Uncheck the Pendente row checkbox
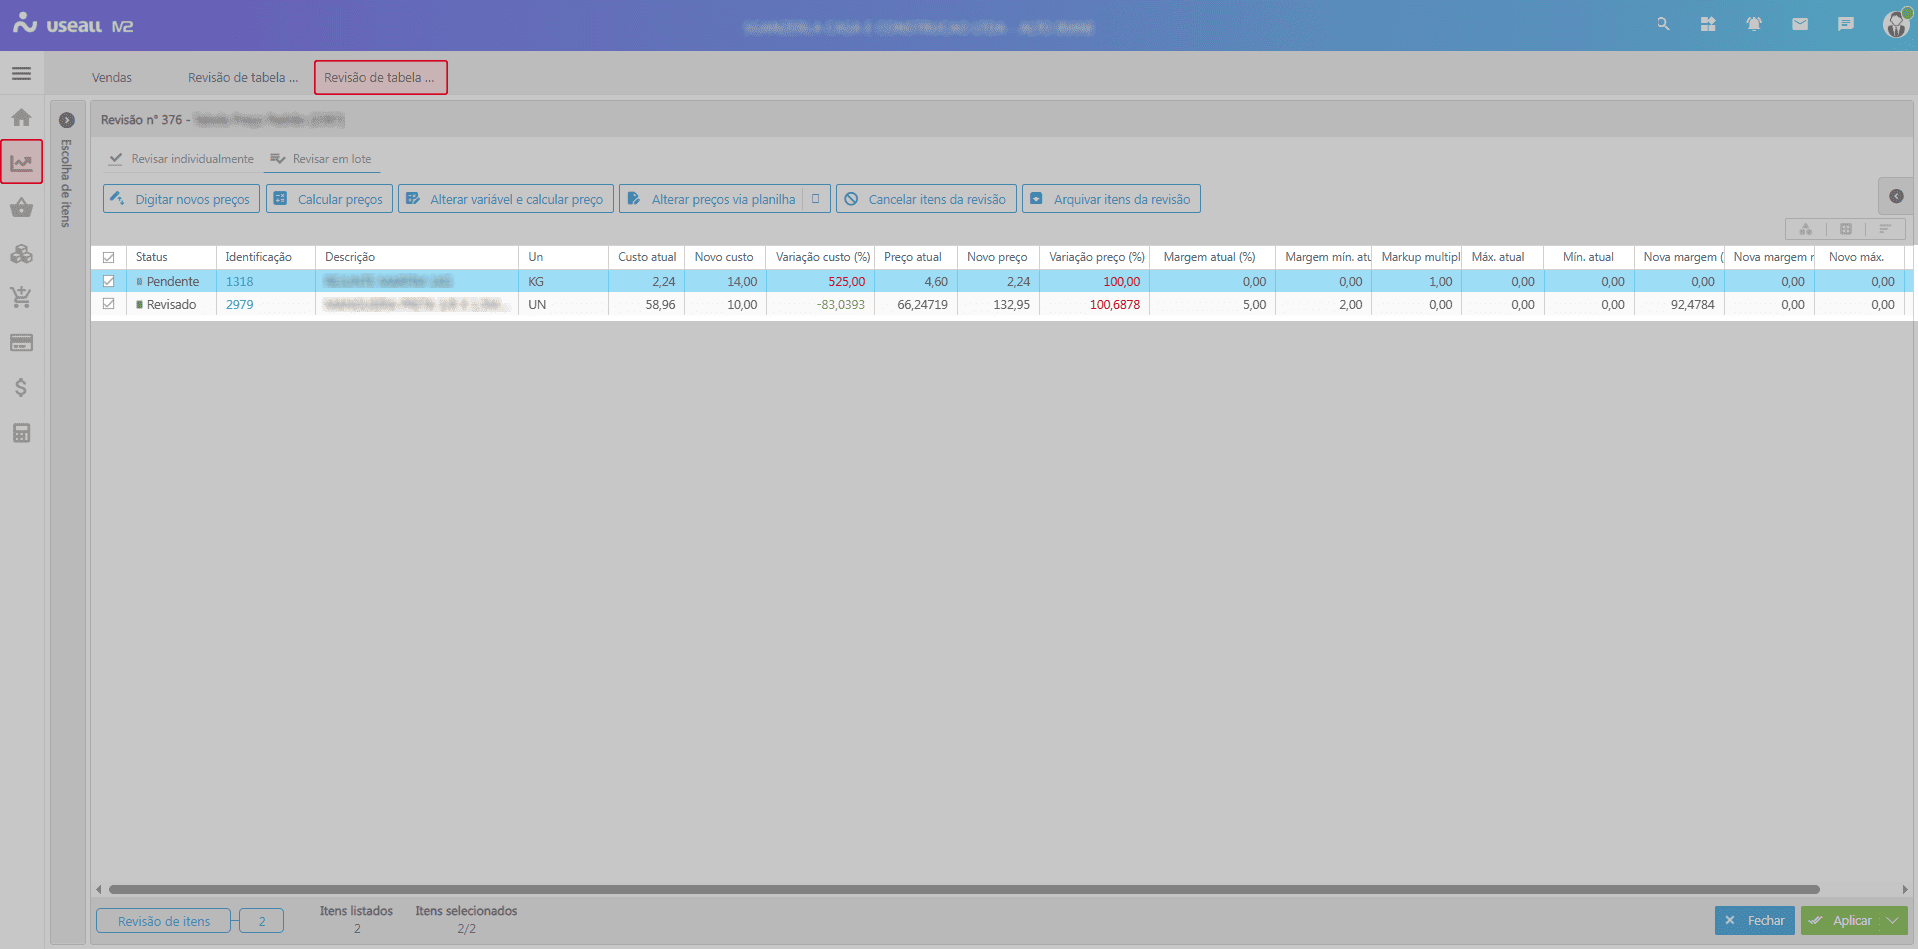 (109, 281)
